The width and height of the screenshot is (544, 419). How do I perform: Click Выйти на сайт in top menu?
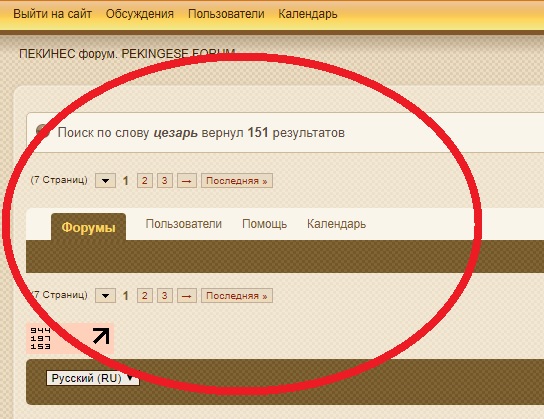point(52,14)
